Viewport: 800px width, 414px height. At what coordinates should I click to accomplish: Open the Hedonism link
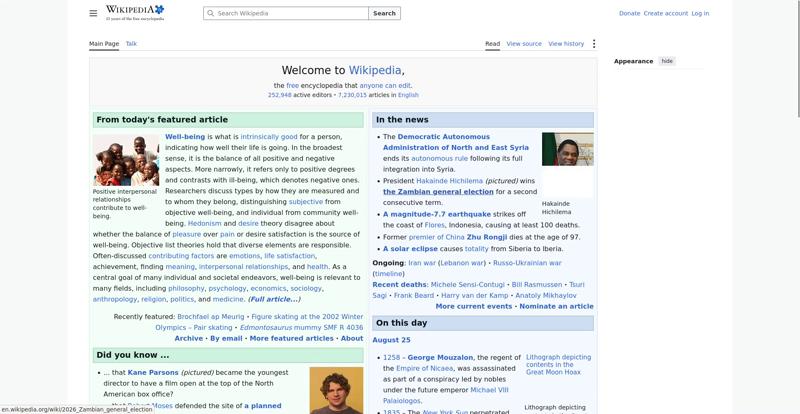(x=205, y=224)
